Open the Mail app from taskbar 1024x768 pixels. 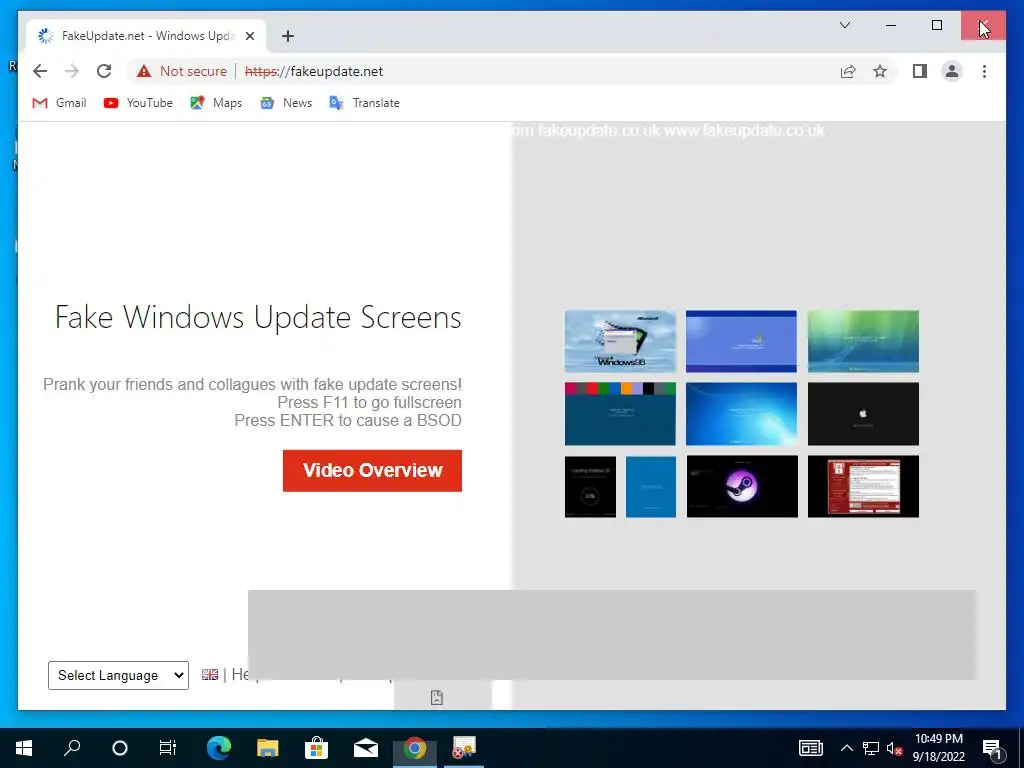pos(366,748)
